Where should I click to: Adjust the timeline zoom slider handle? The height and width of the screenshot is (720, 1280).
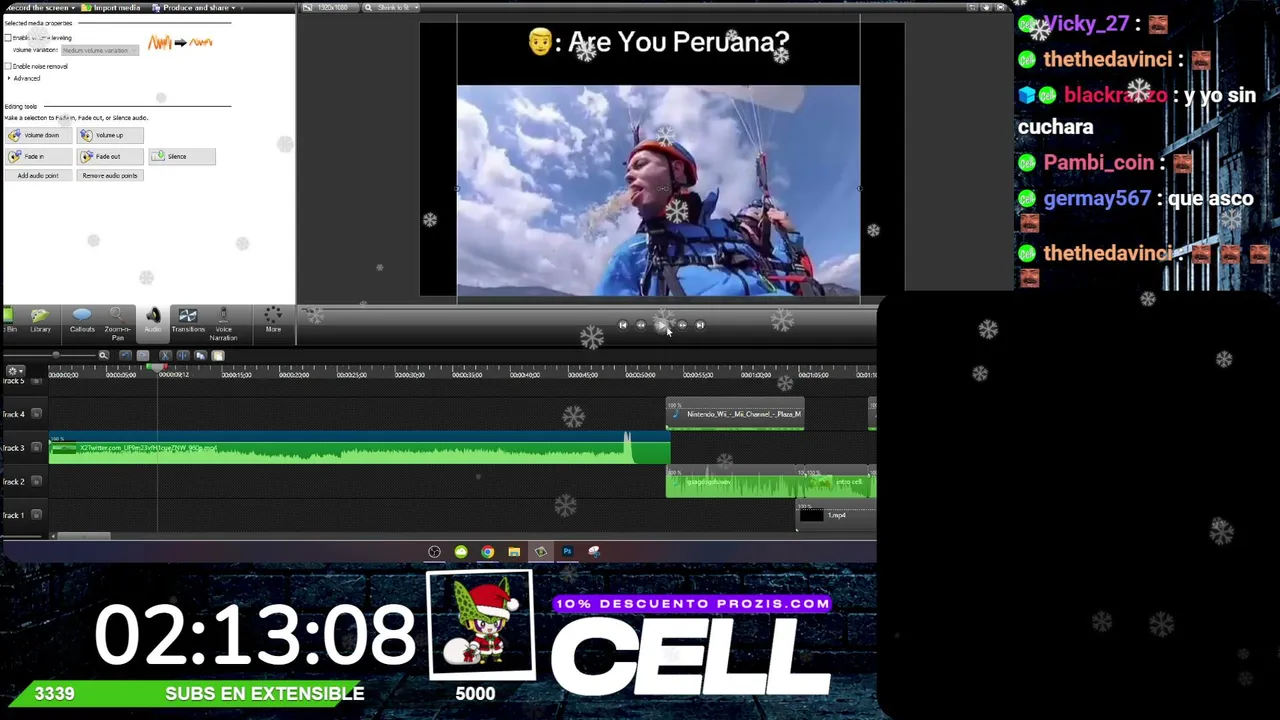[x=56, y=355]
